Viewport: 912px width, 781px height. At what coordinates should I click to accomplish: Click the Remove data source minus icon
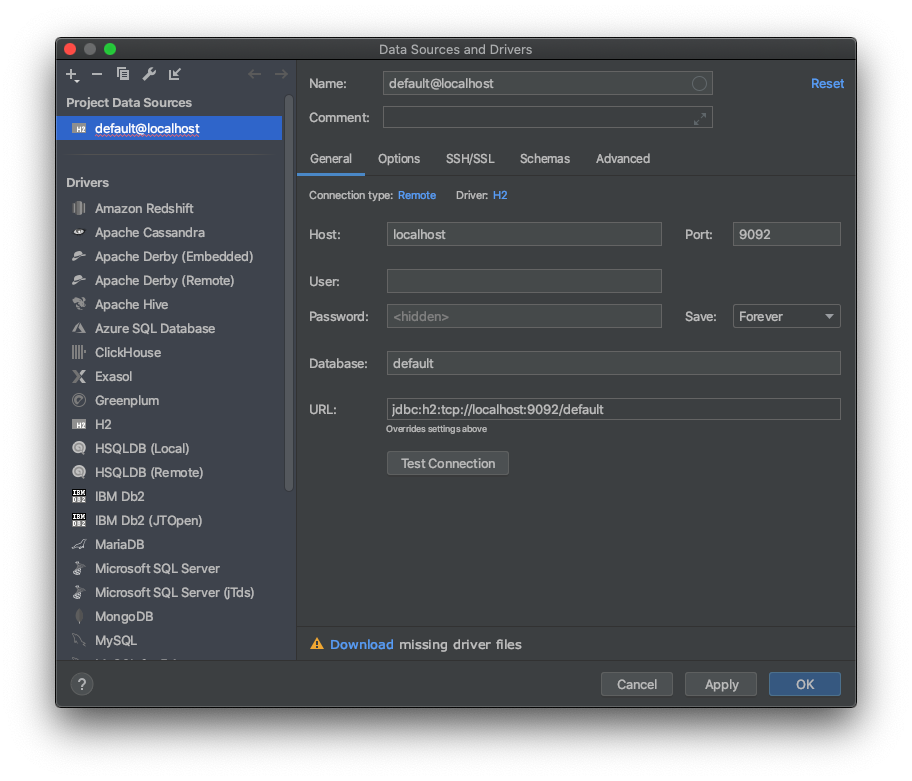tap(97, 74)
